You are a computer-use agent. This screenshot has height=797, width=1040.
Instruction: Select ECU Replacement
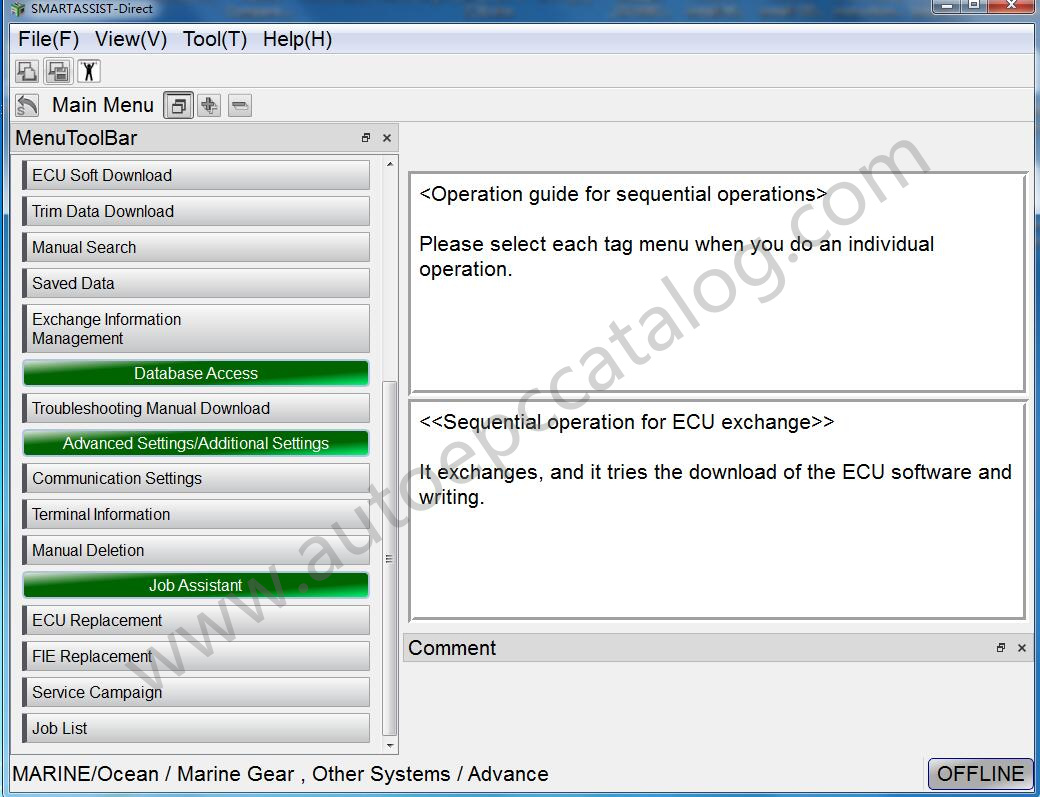[x=196, y=620]
